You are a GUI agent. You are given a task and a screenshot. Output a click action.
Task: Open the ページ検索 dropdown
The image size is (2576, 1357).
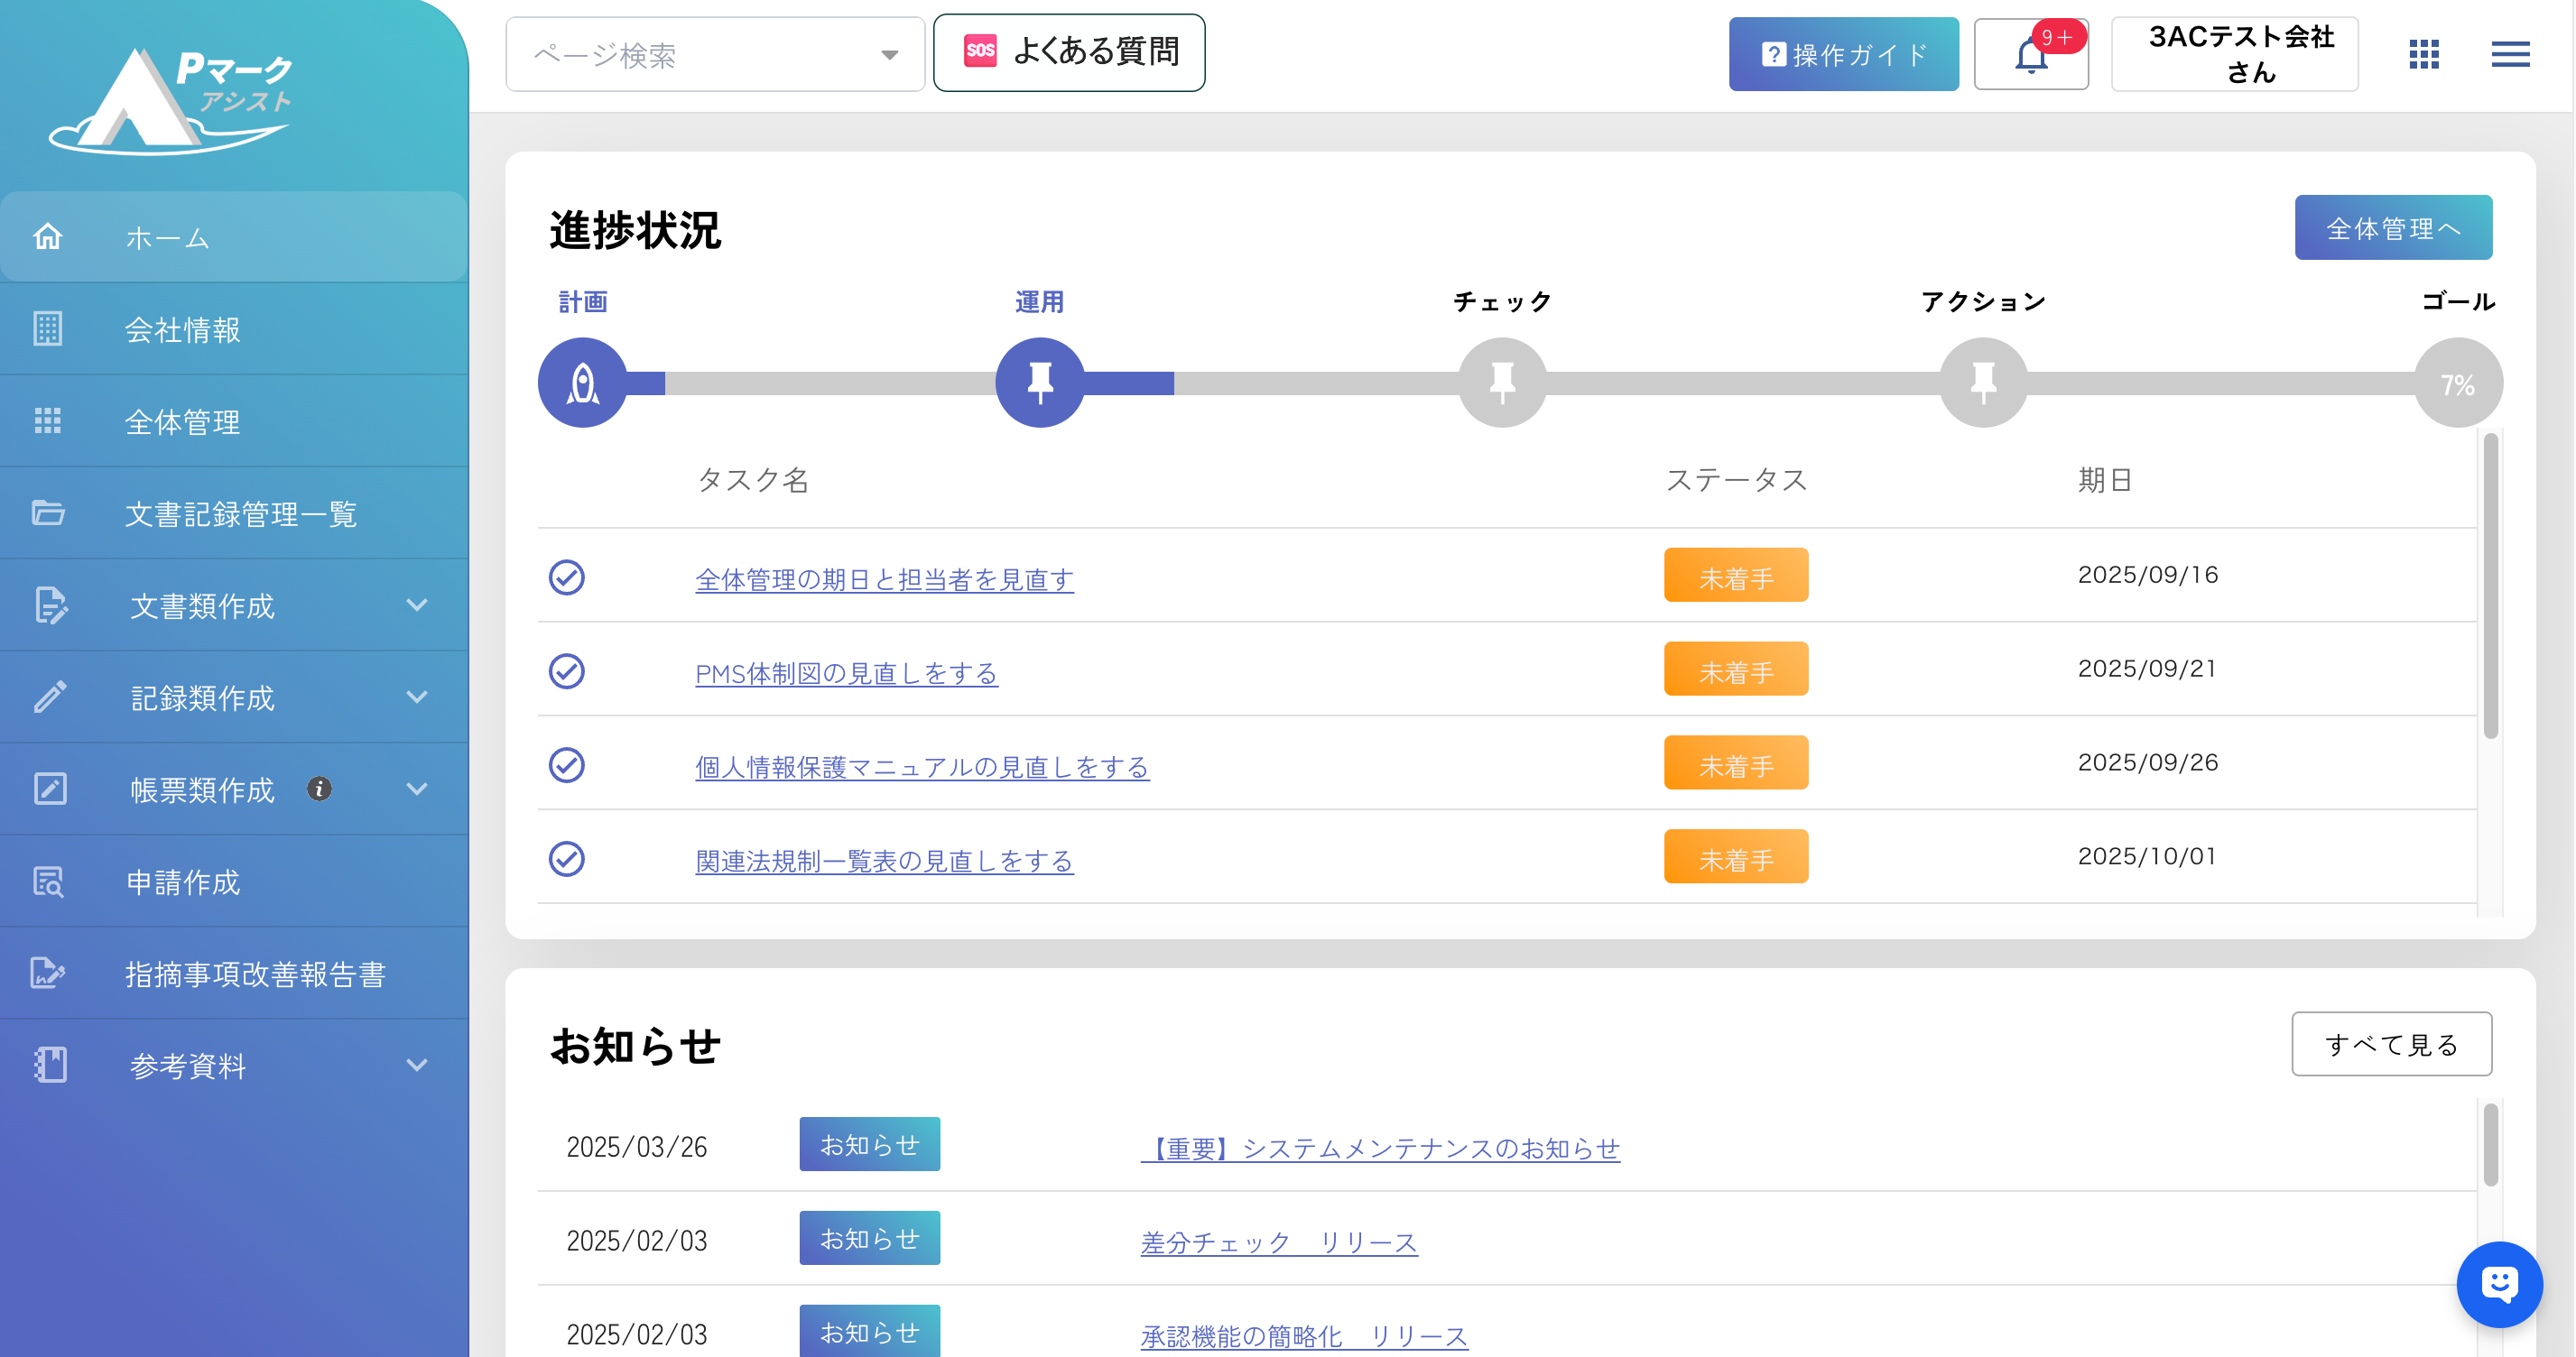click(715, 55)
